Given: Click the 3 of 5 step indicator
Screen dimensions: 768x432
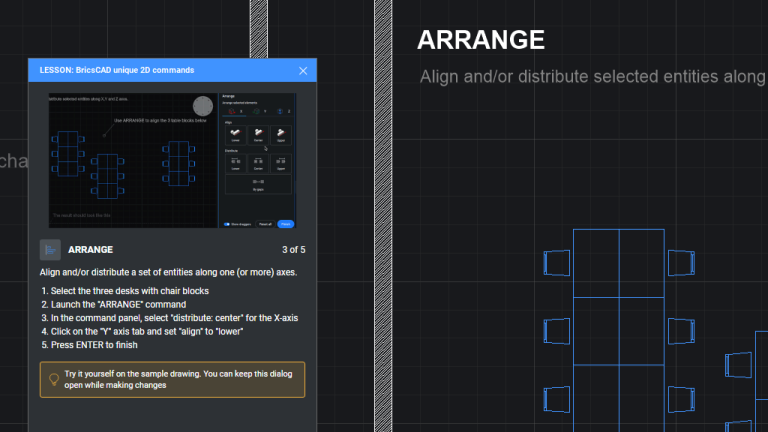Looking at the screenshot, I should (293, 250).
